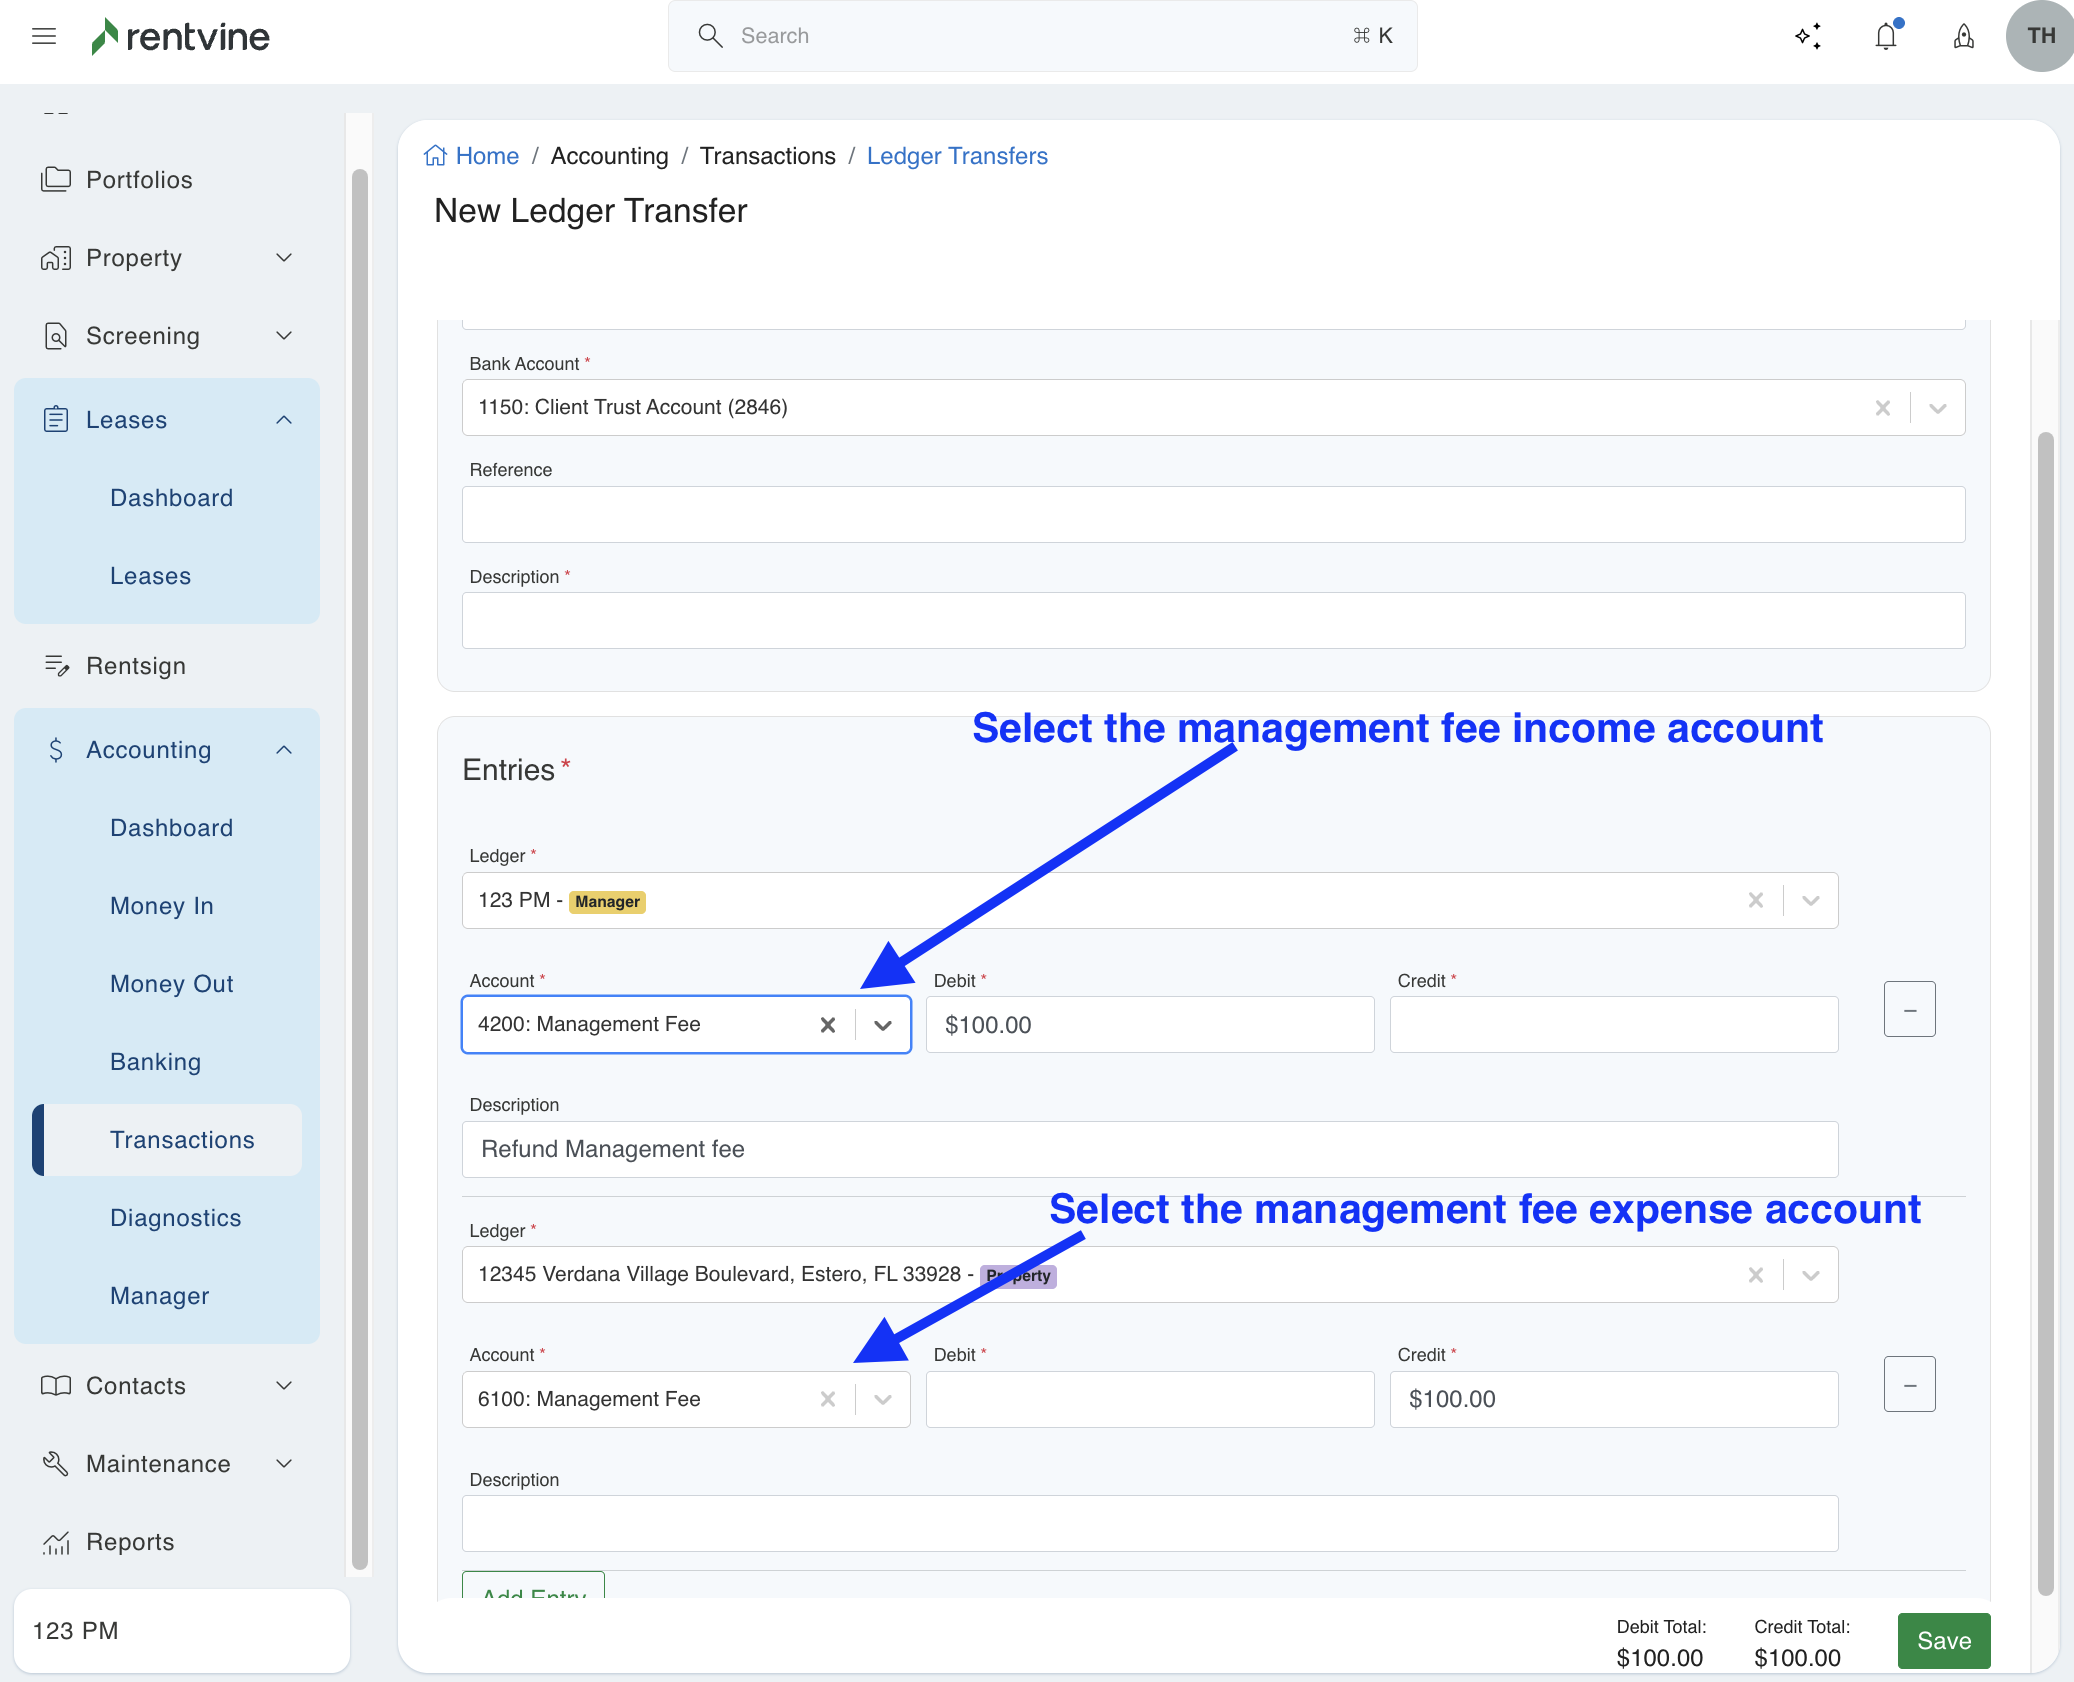Open Money In under Accounting
Screen dimensions: 2074x1682
point(162,906)
